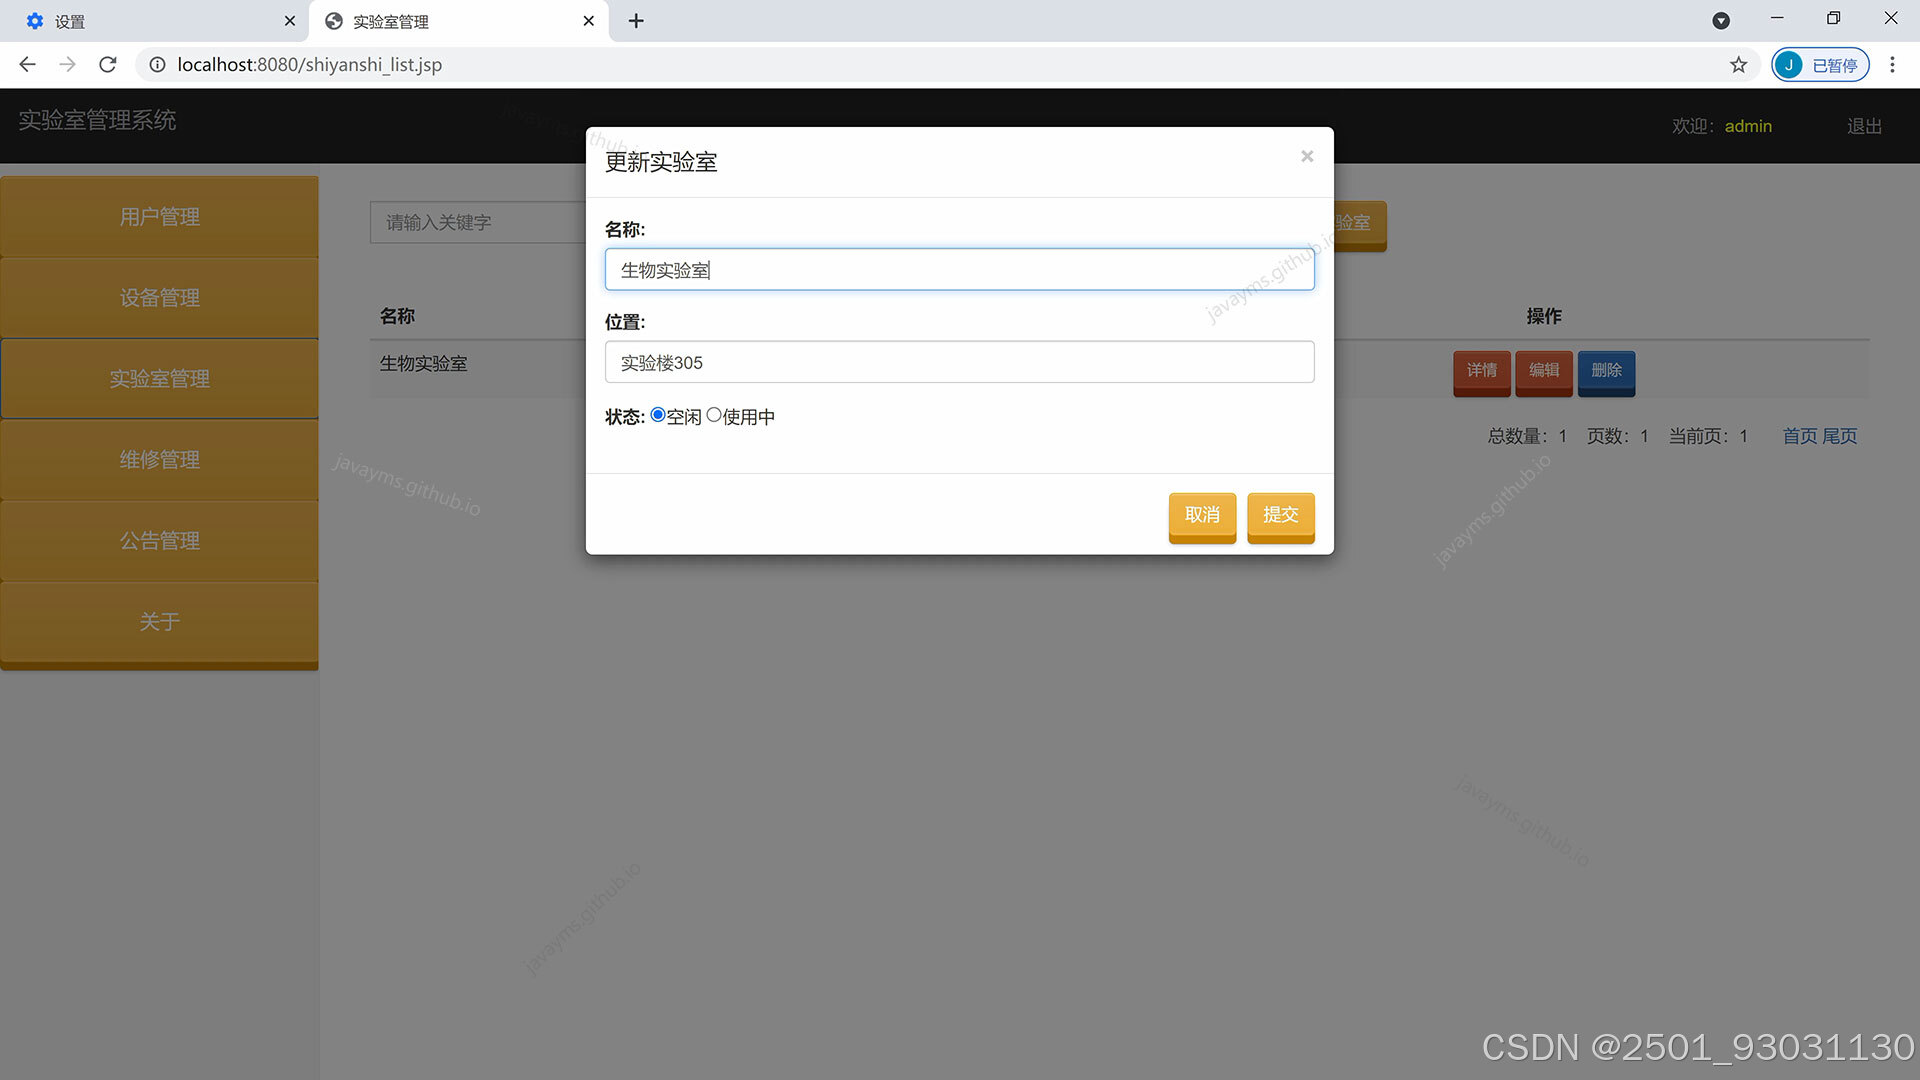Open 维修管理 in the sidebar
The image size is (1920, 1080).
tap(160, 460)
